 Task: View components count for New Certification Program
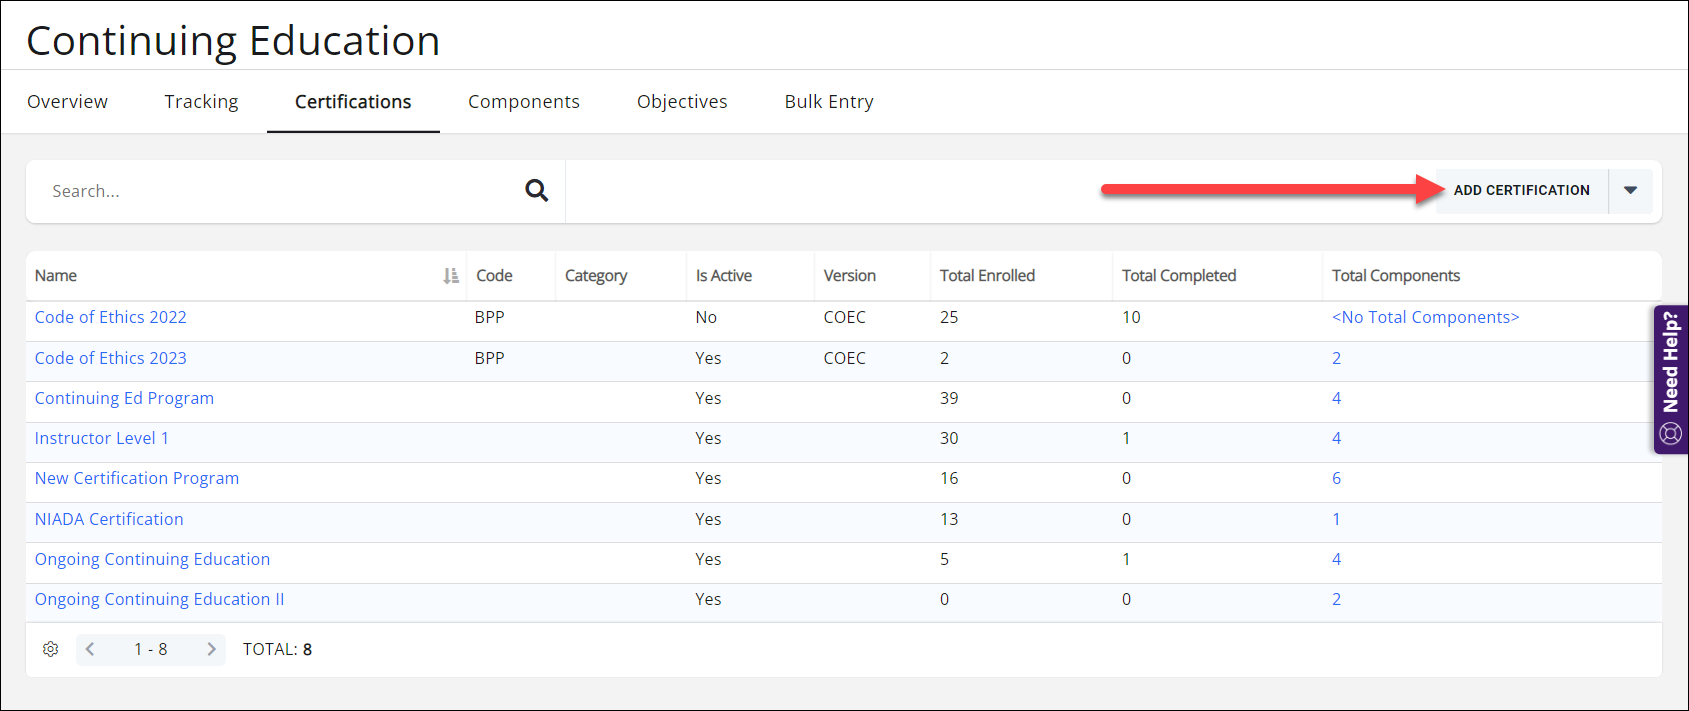point(1336,478)
